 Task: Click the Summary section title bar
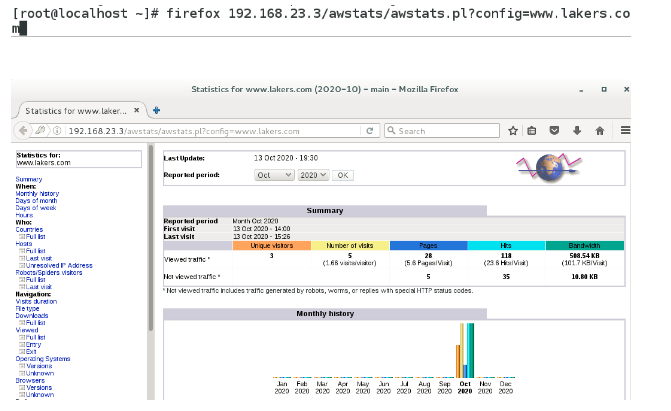325,211
